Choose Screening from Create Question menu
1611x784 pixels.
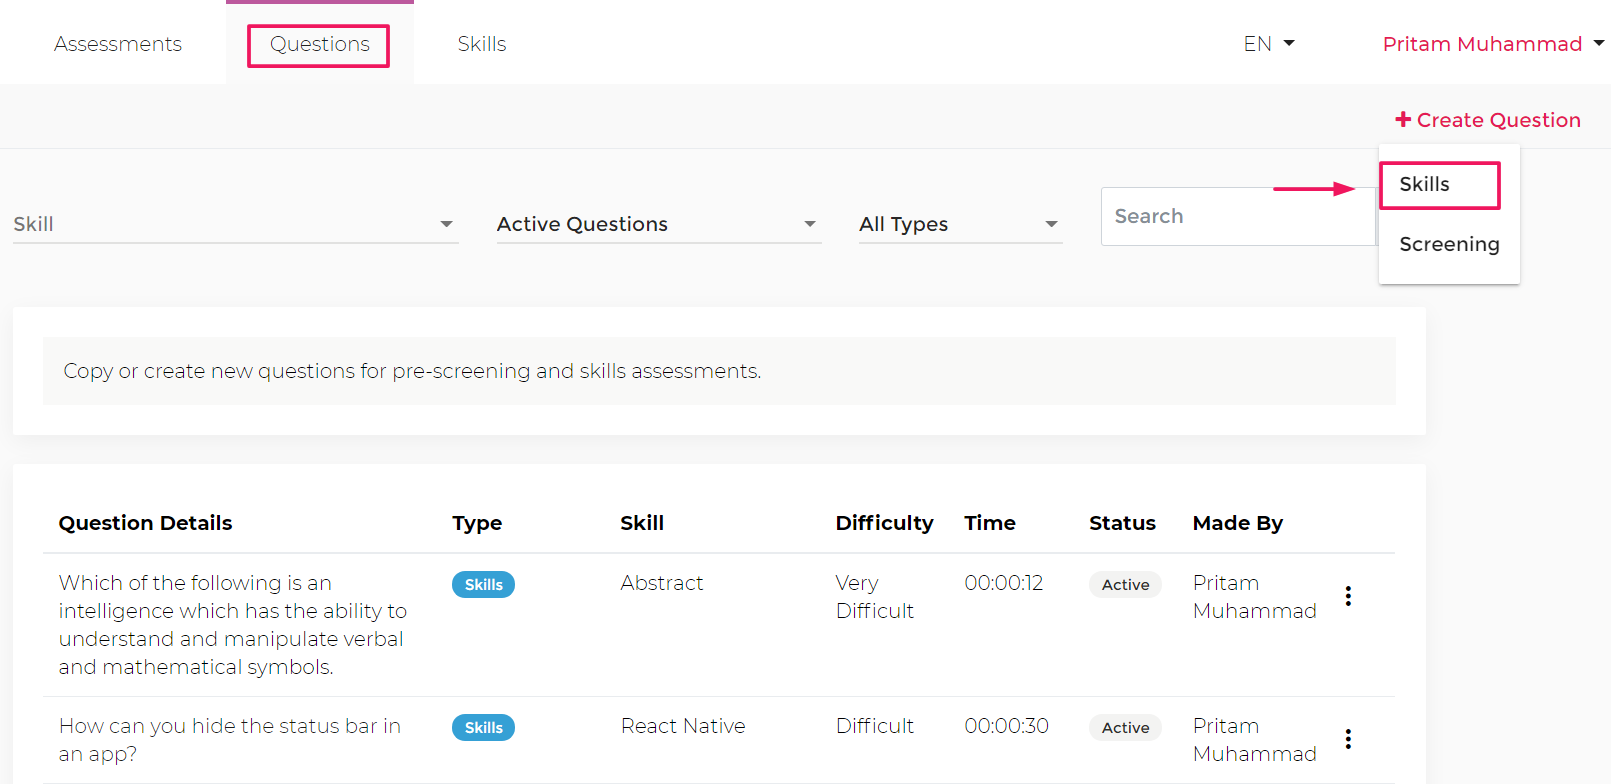(1449, 245)
